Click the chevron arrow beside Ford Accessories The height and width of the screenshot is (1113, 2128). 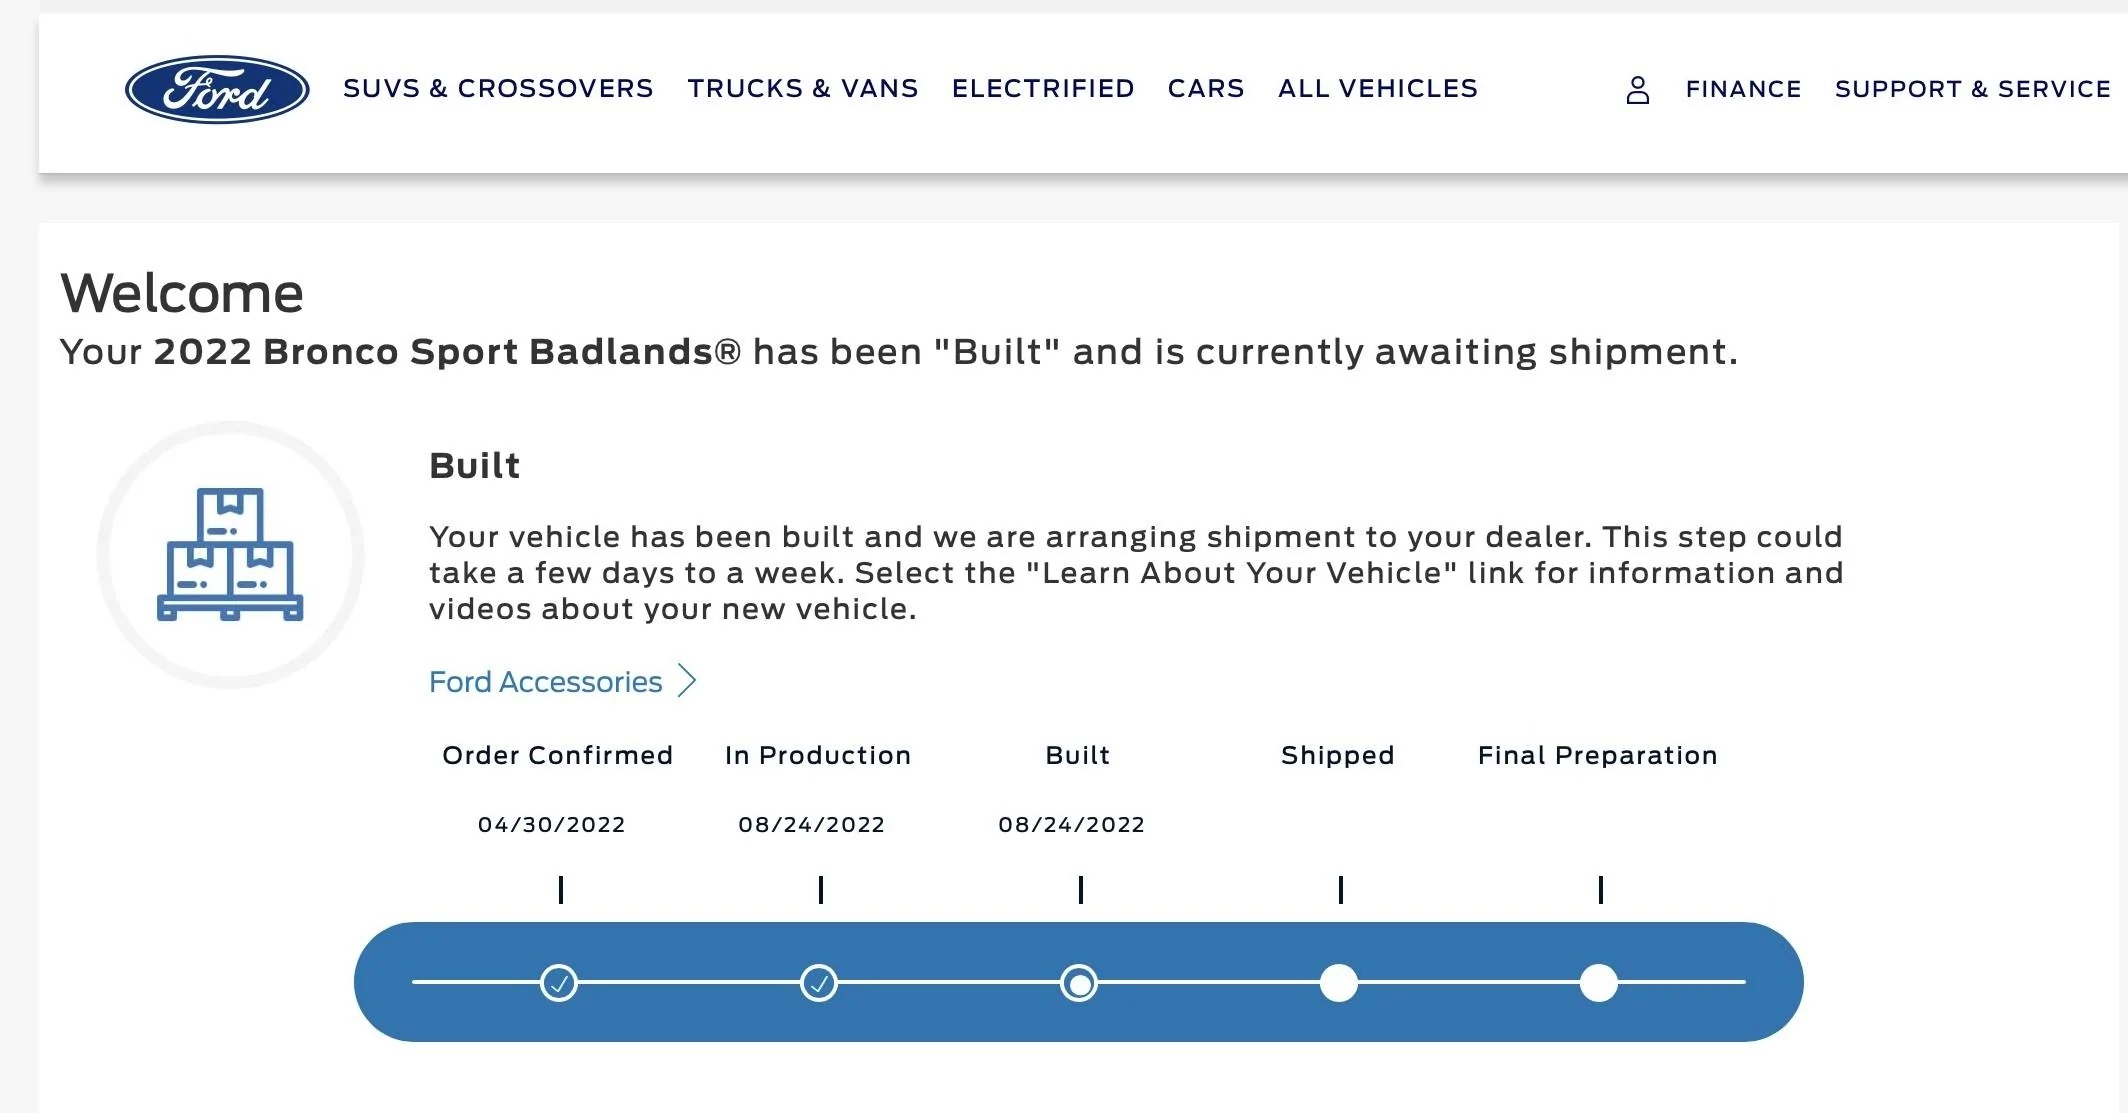tap(687, 681)
